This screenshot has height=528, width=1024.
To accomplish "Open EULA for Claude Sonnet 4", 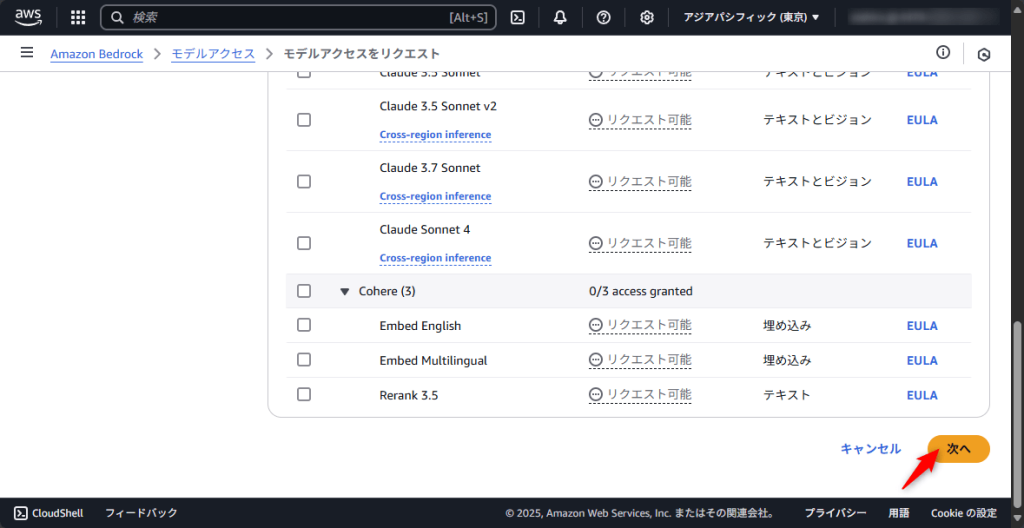I will pos(922,243).
